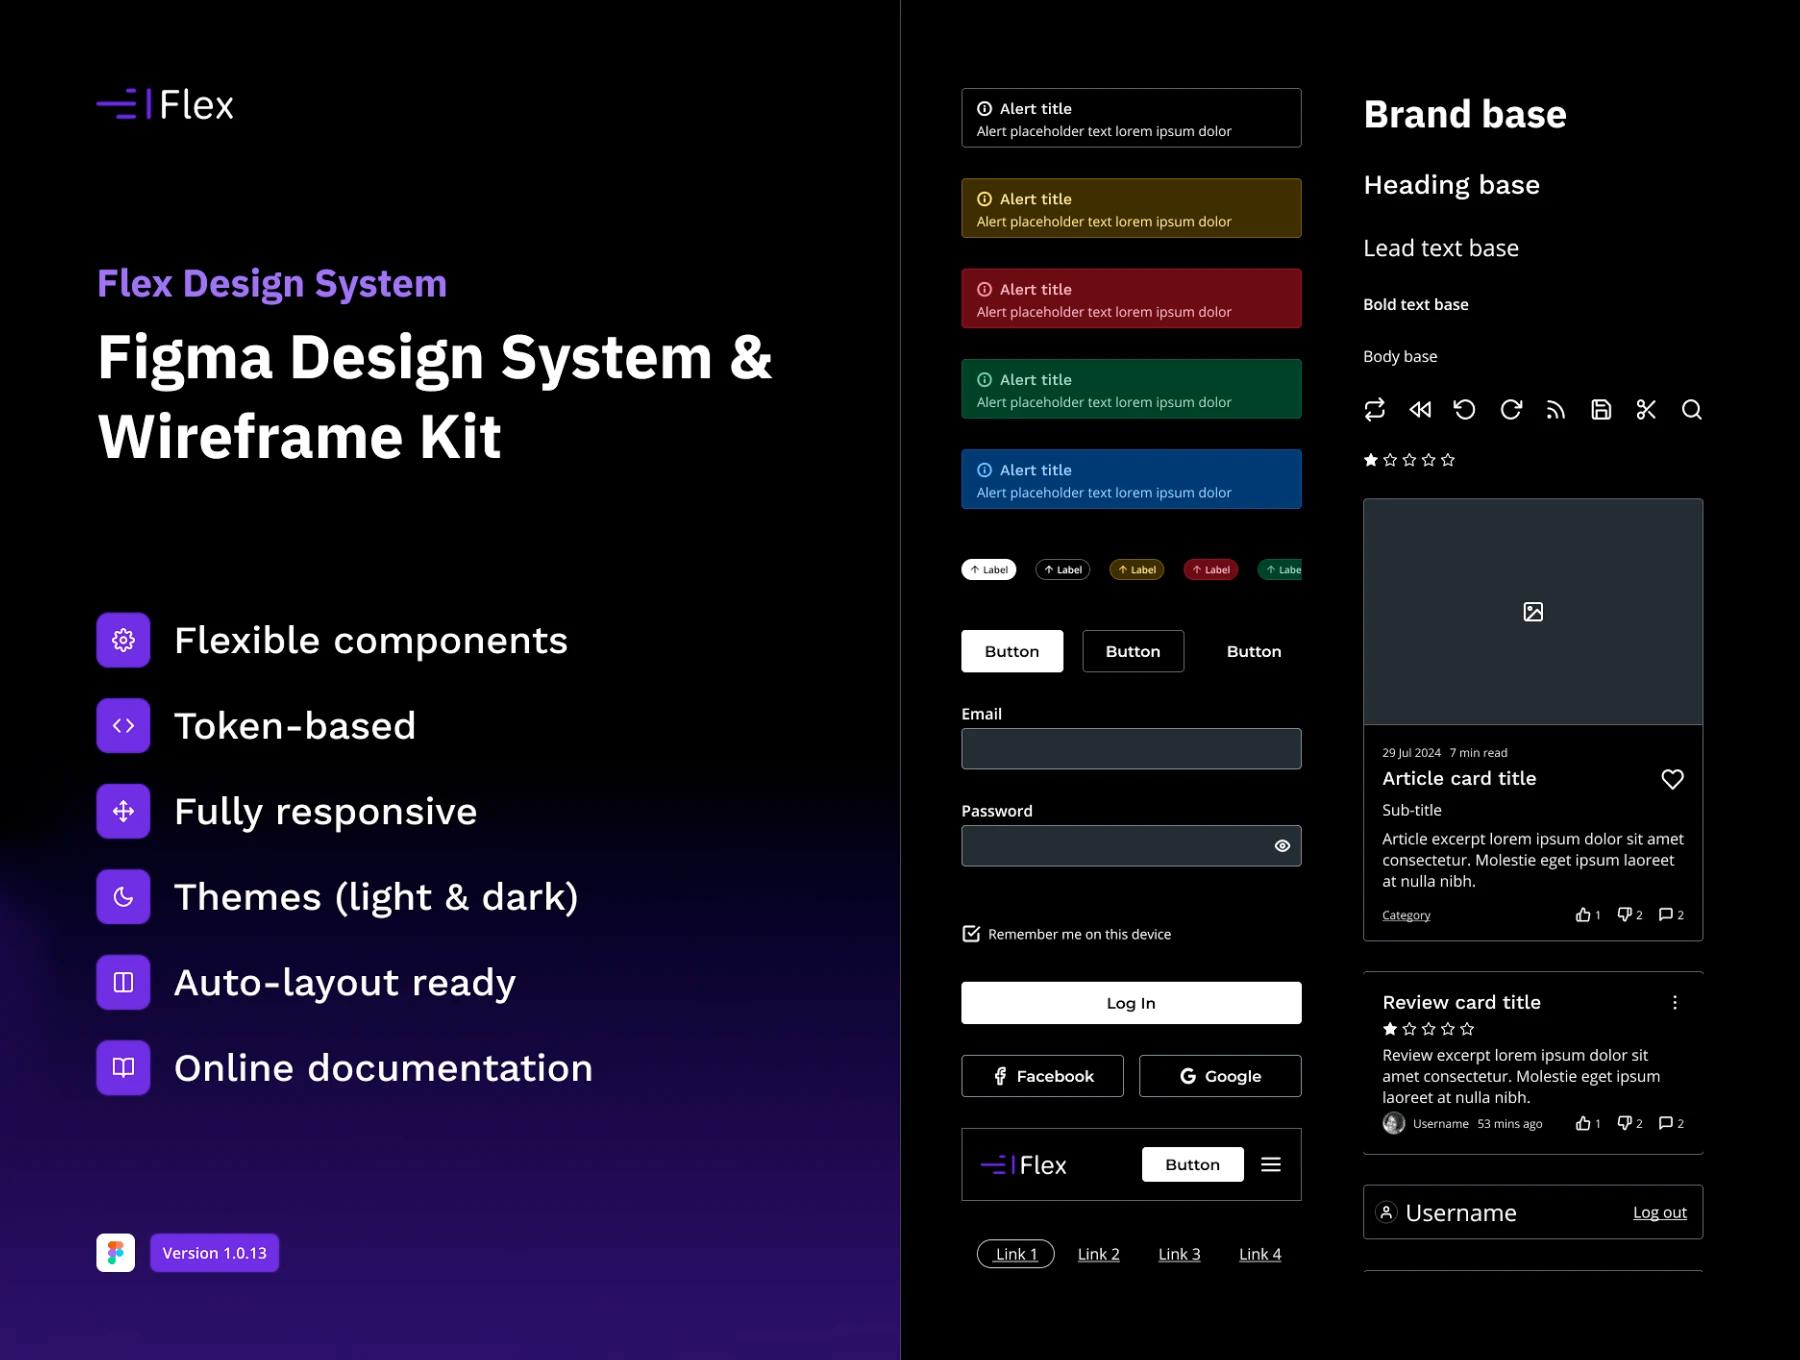Click the white filled Button
This screenshot has width=1800, height=1360.
(1012, 651)
